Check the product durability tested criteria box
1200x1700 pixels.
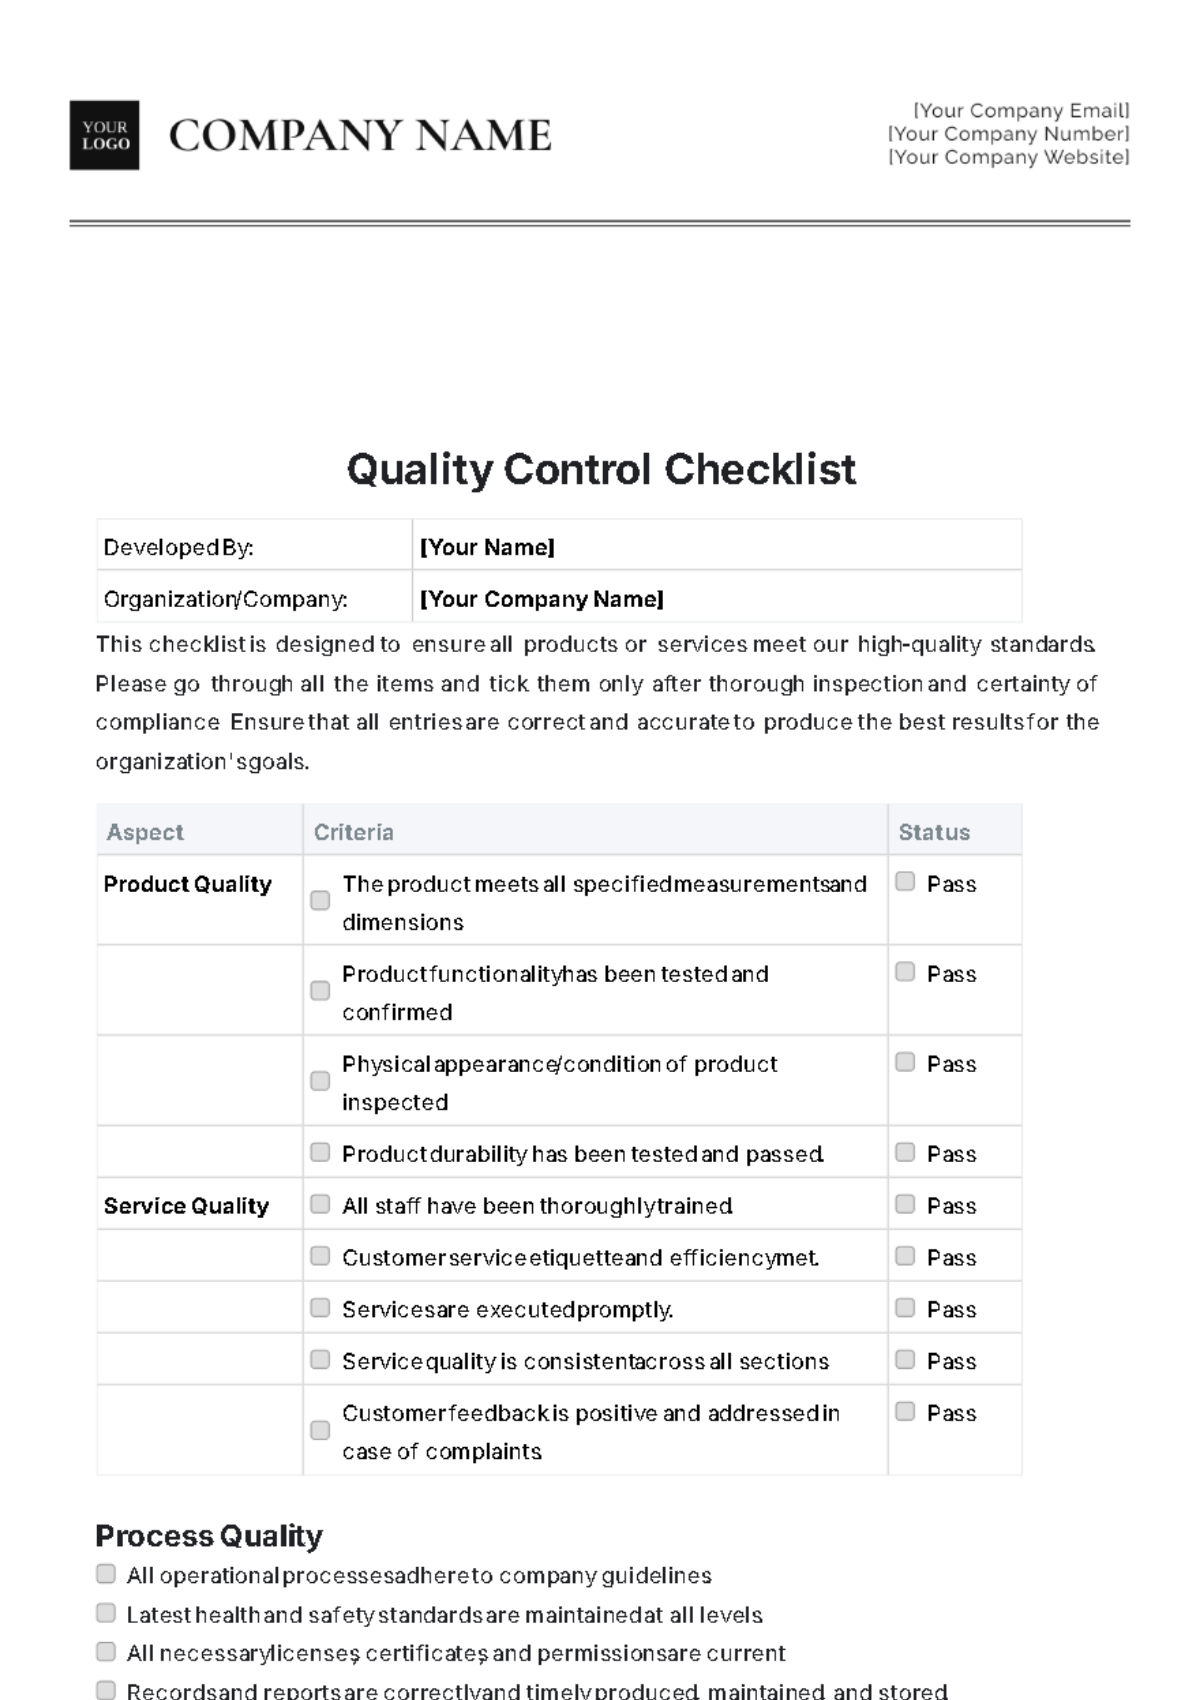click(x=320, y=1152)
